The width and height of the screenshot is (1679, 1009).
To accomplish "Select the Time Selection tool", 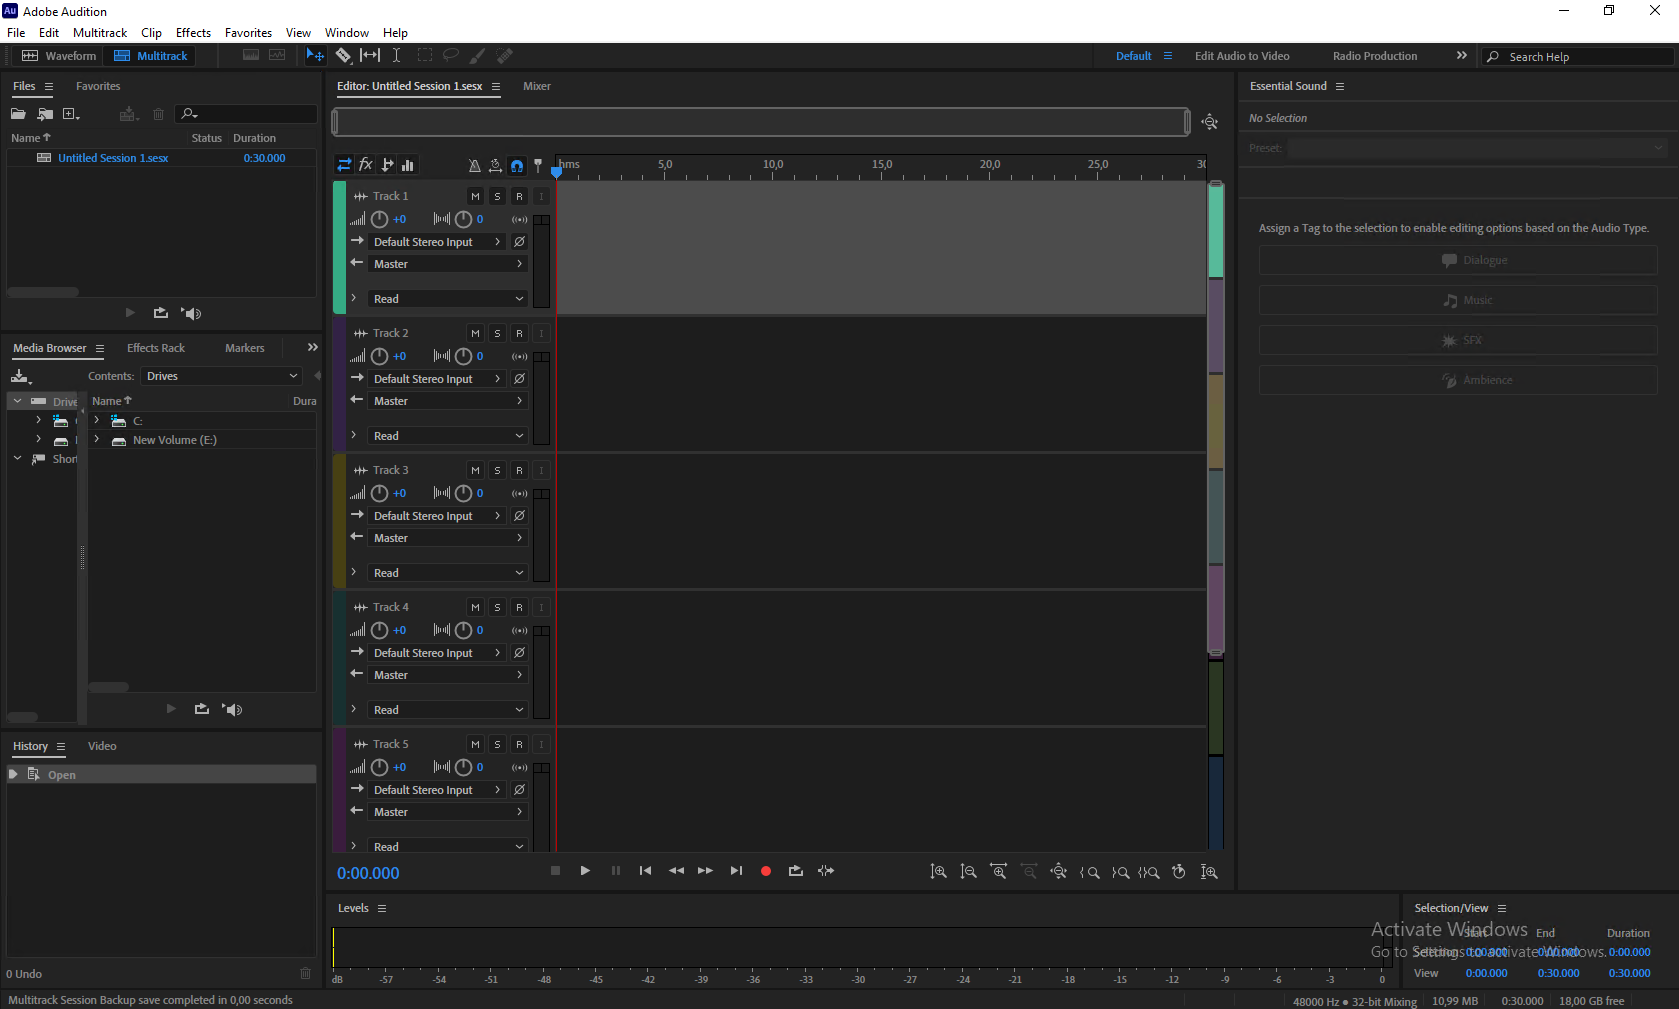I will point(396,56).
